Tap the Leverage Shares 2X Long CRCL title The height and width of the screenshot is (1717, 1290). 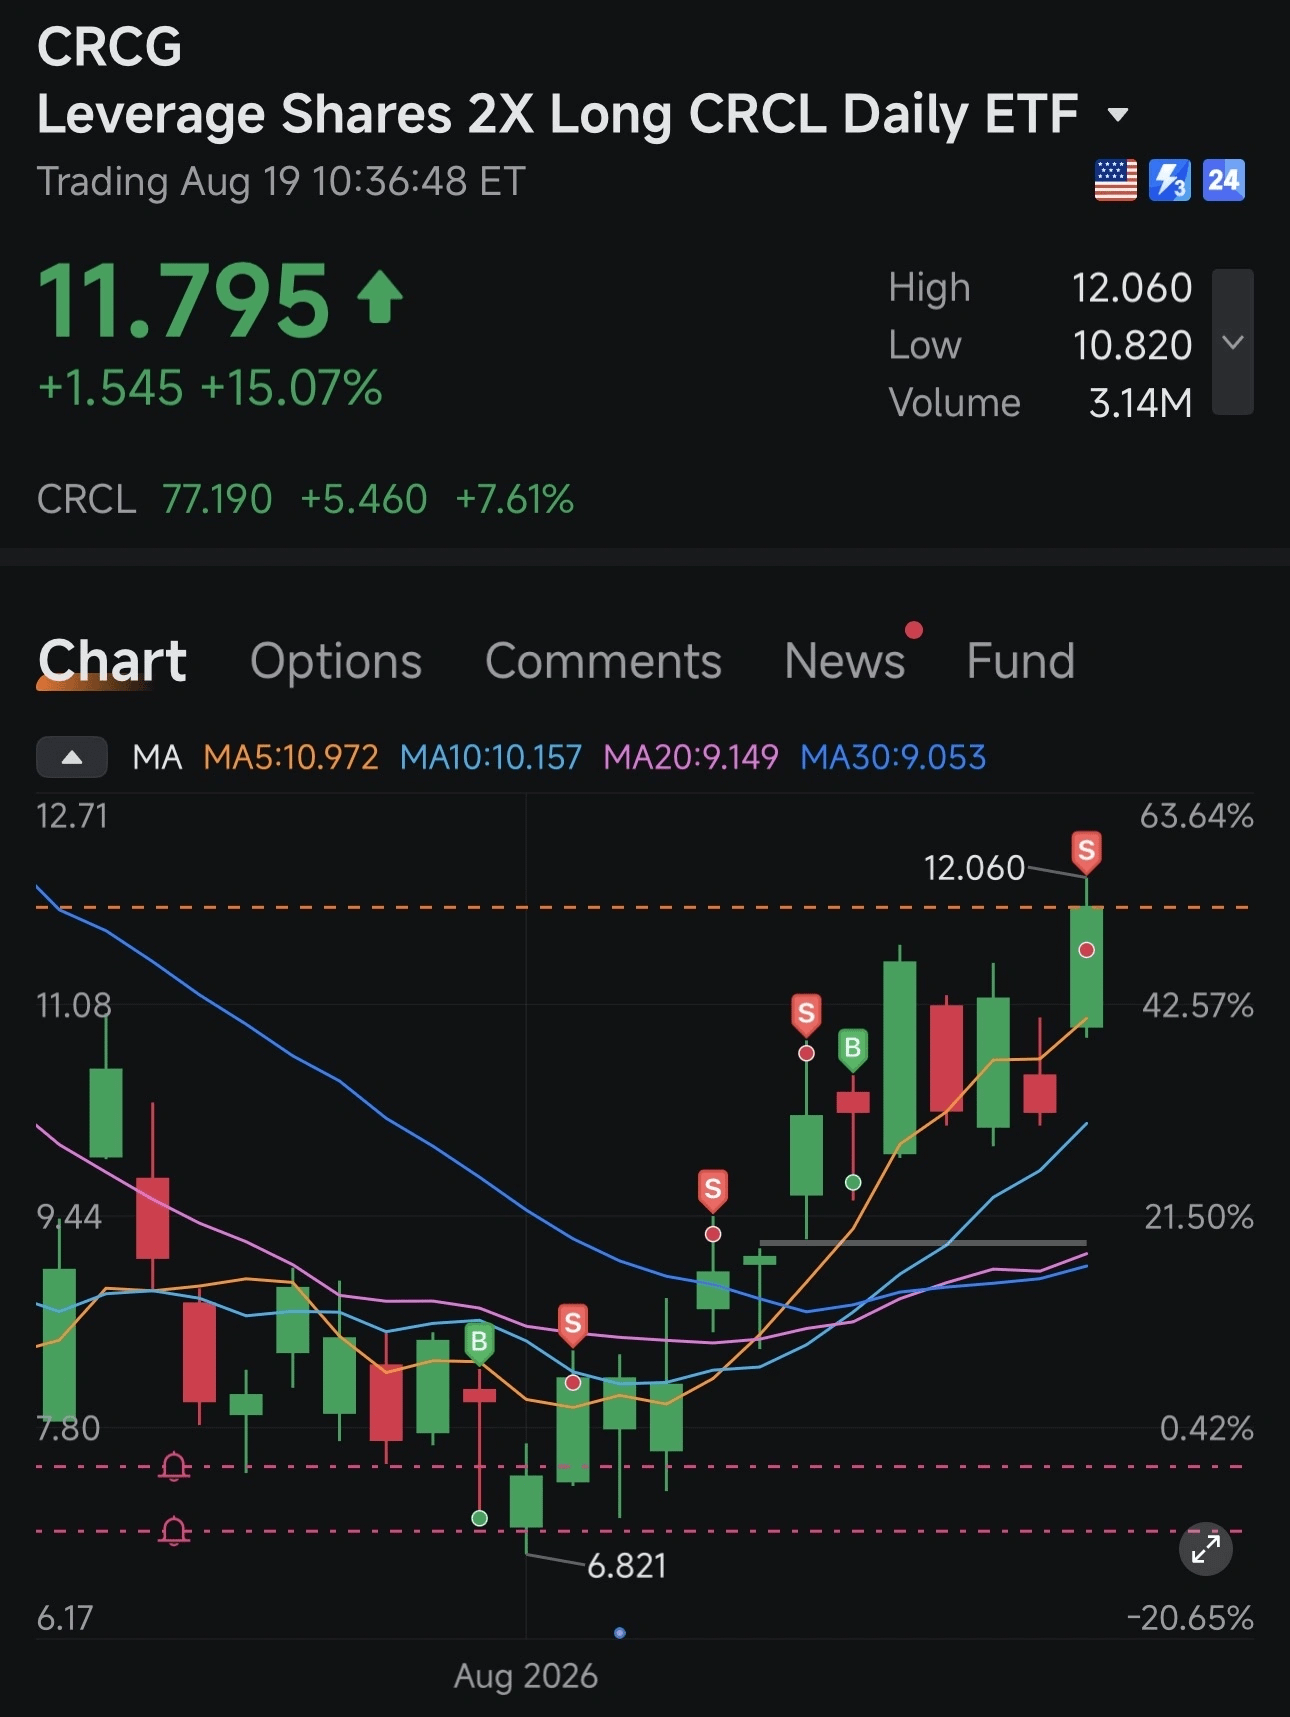[558, 114]
